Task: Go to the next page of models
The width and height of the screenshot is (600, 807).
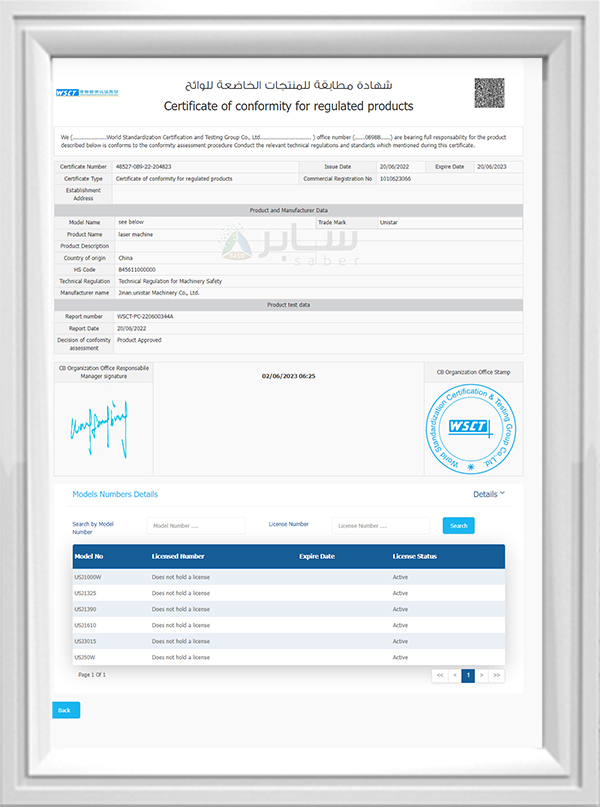Action: click(x=482, y=676)
